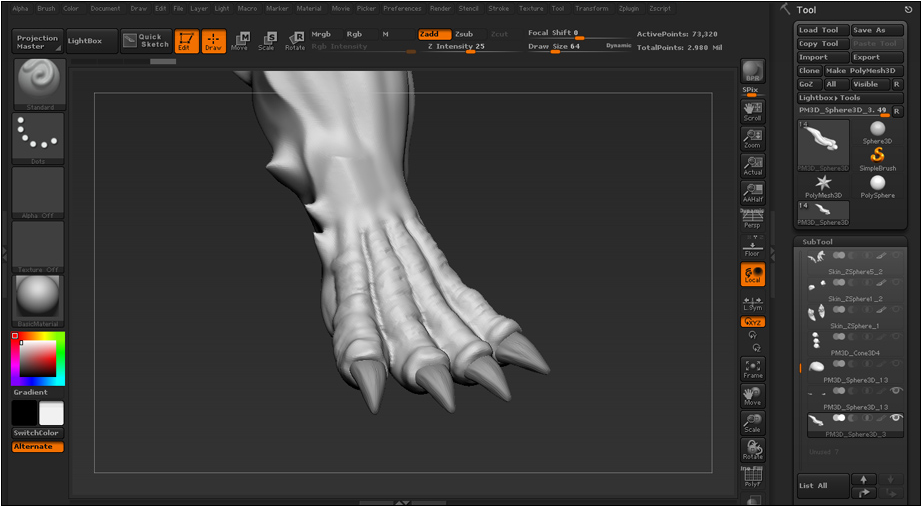Click the Frame view icon
Image resolution: width=922 pixels, height=507 pixels.
tap(752, 369)
